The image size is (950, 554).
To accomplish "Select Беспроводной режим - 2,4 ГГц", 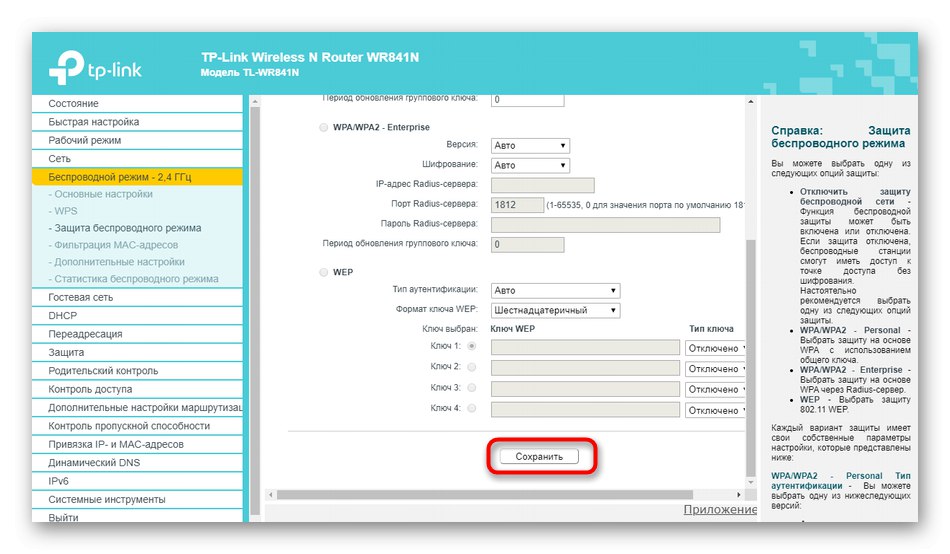I will (137, 177).
